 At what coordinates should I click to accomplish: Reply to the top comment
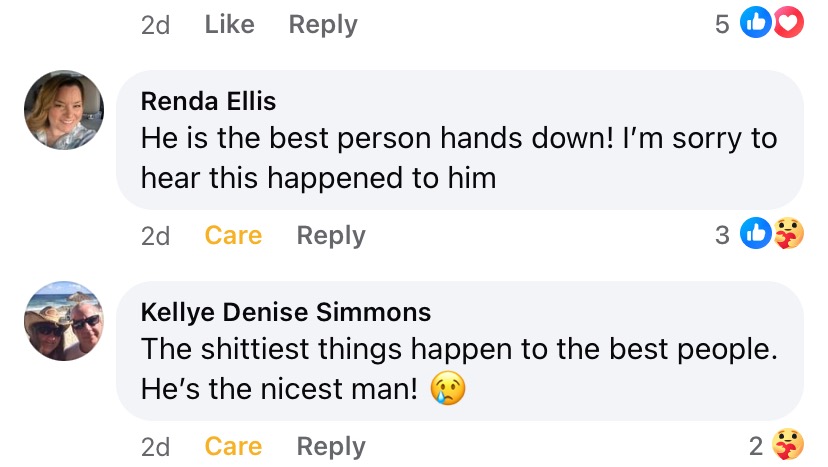point(323,25)
